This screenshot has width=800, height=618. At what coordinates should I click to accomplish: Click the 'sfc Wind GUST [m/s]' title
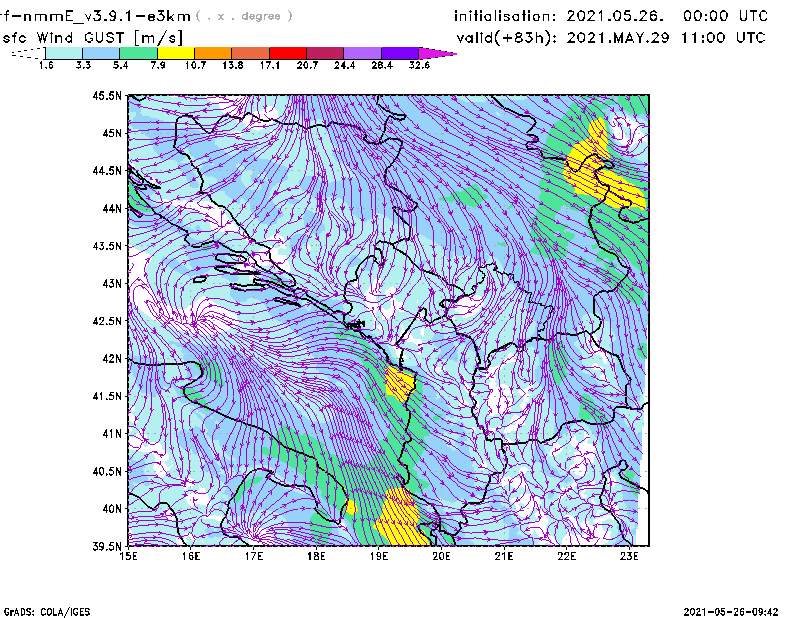(x=92, y=38)
